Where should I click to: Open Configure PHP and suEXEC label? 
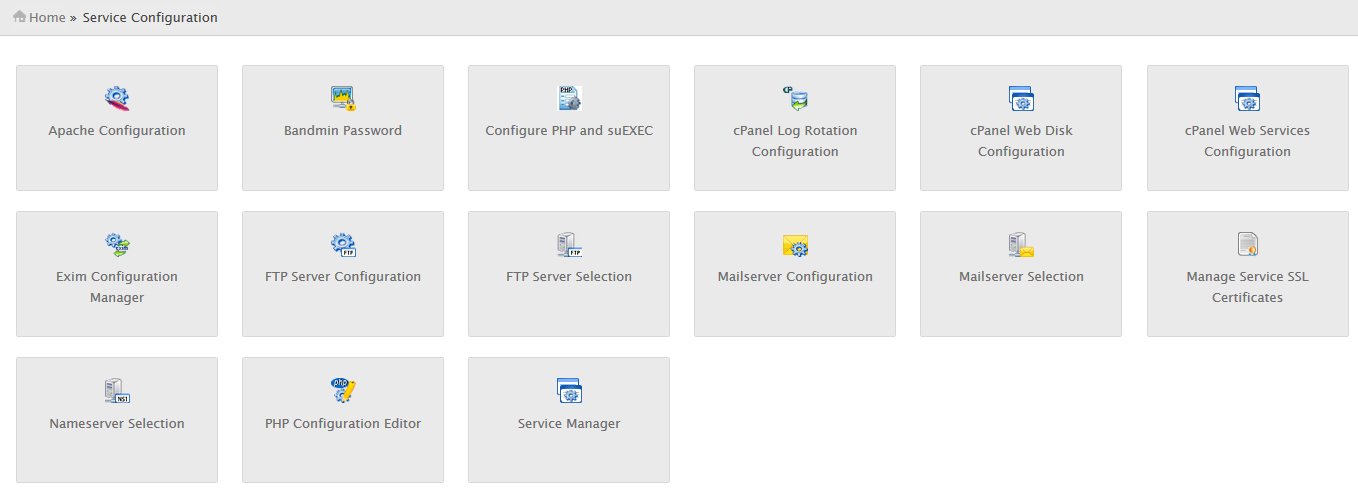point(569,131)
